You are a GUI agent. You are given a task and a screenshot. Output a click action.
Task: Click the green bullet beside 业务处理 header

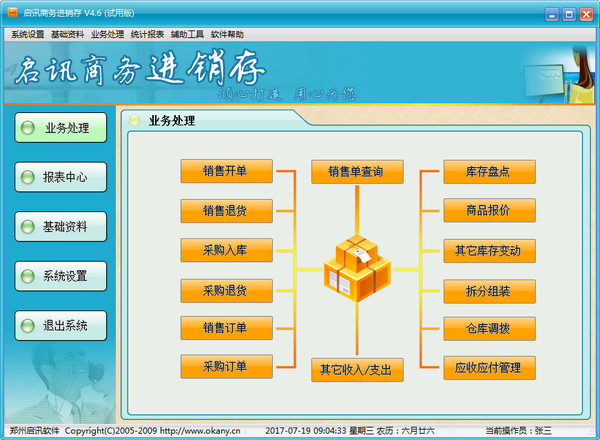pyautogui.click(x=135, y=121)
